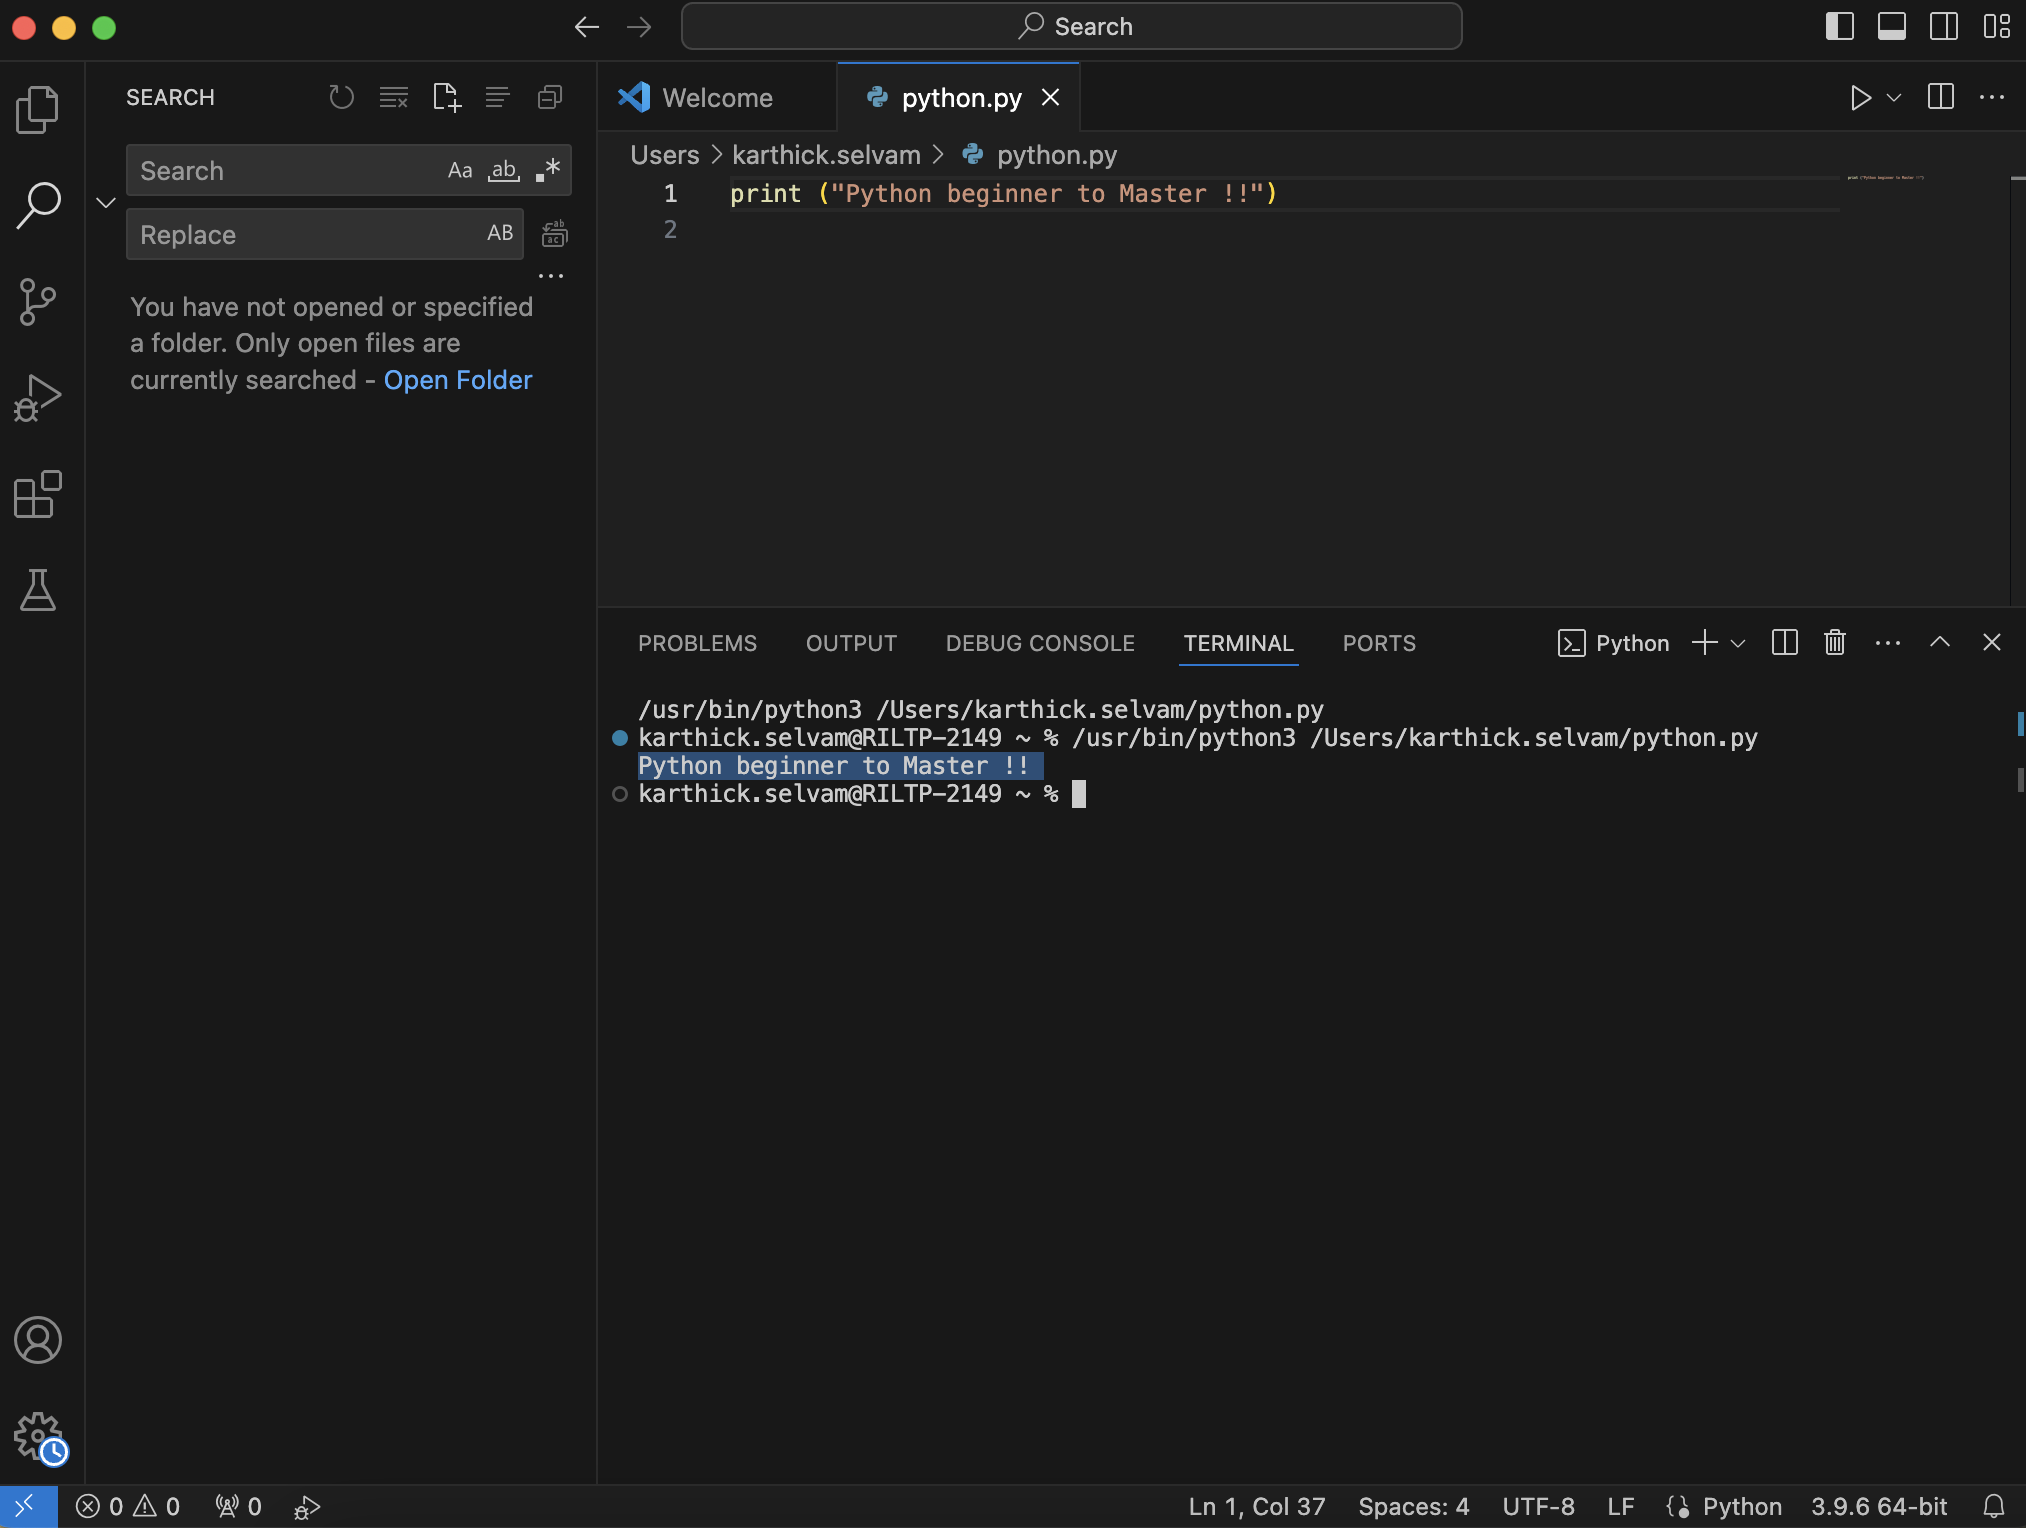This screenshot has width=2026, height=1528.
Task: Open the Testing flask icon
Action: click(38, 590)
